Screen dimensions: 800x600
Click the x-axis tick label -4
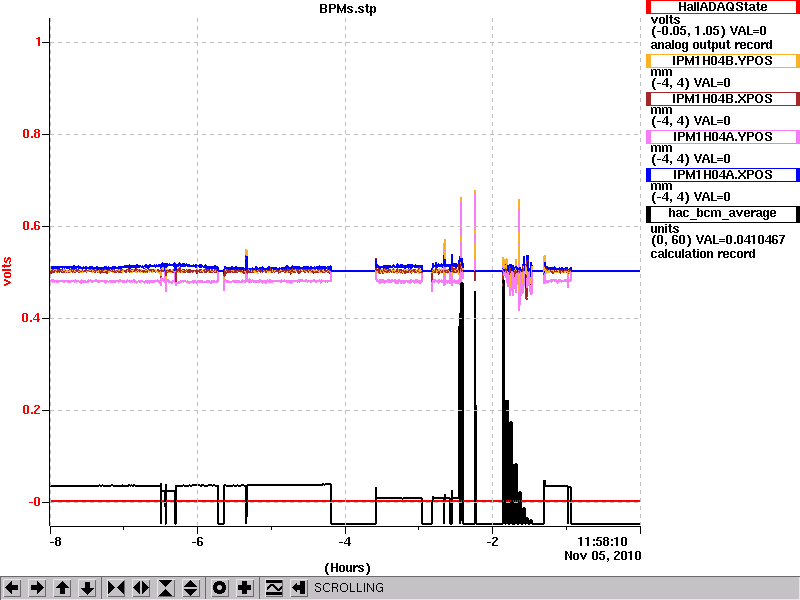click(x=345, y=542)
